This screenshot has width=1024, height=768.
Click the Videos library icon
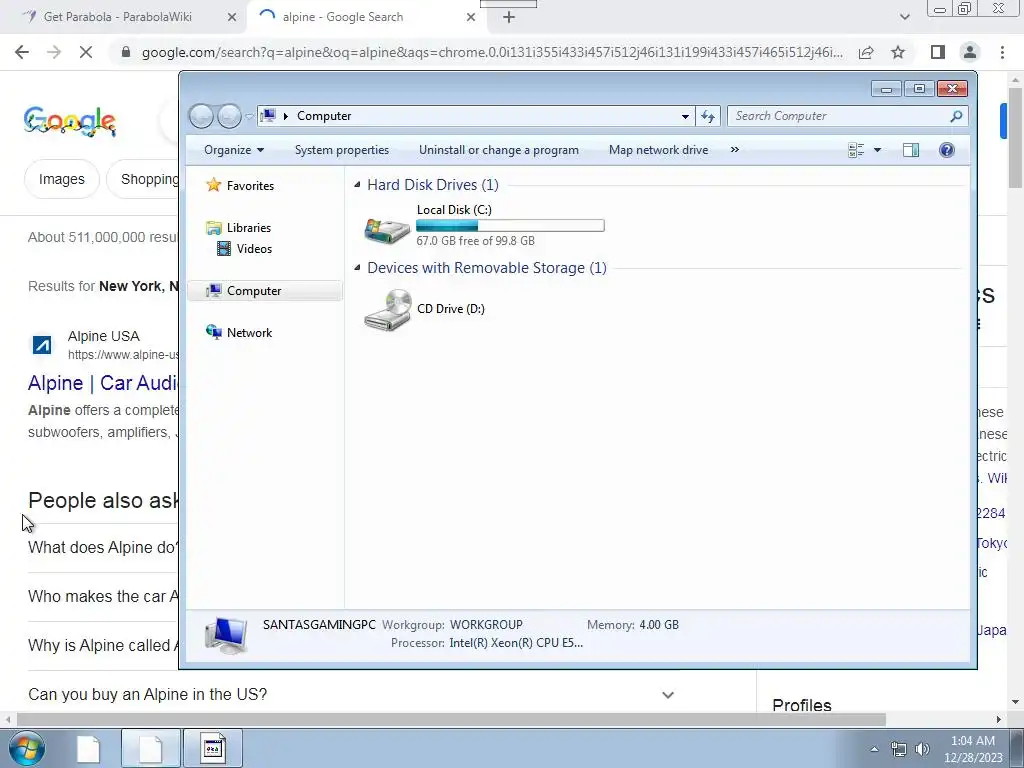tap(224, 249)
